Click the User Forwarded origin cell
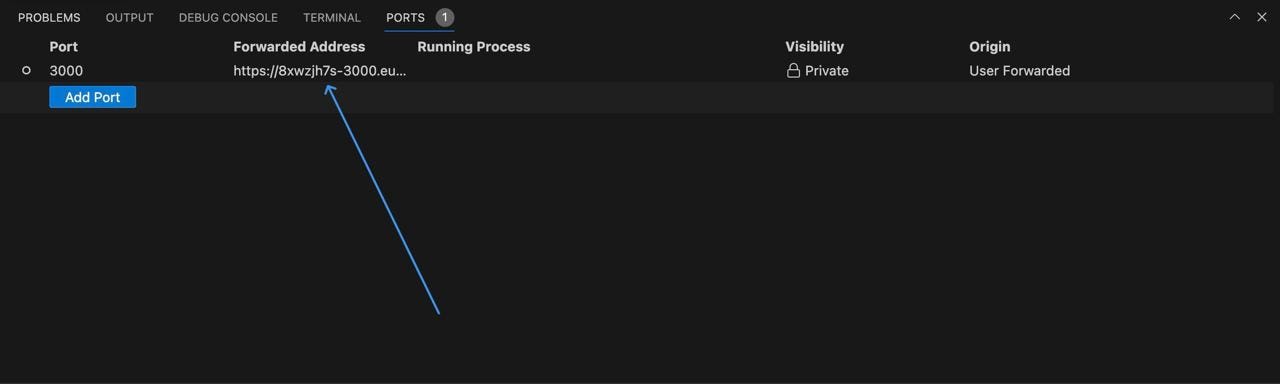Screen dimensions: 1280x384 (1019, 71)
